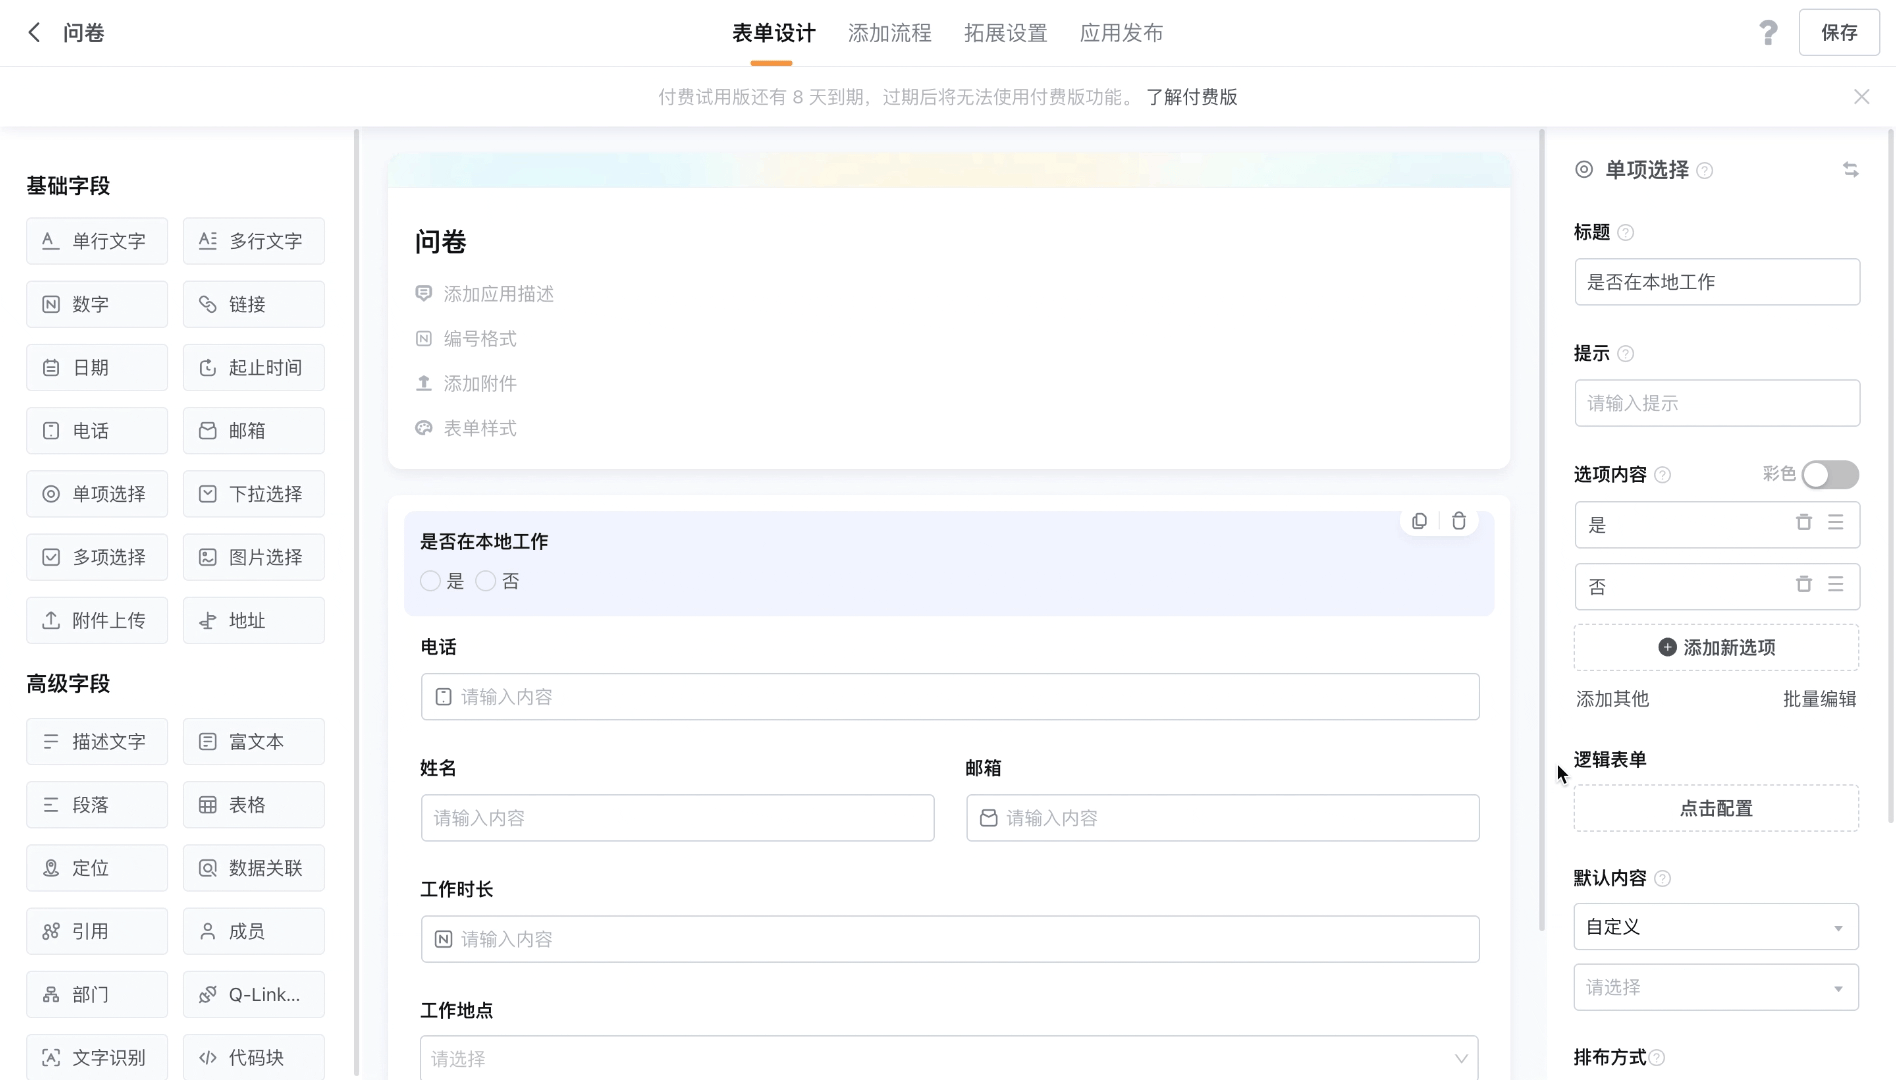Switch to the 拓展设置 tab
This screenshot has height=1080, width=1896.
click(x=1005, y=33)
